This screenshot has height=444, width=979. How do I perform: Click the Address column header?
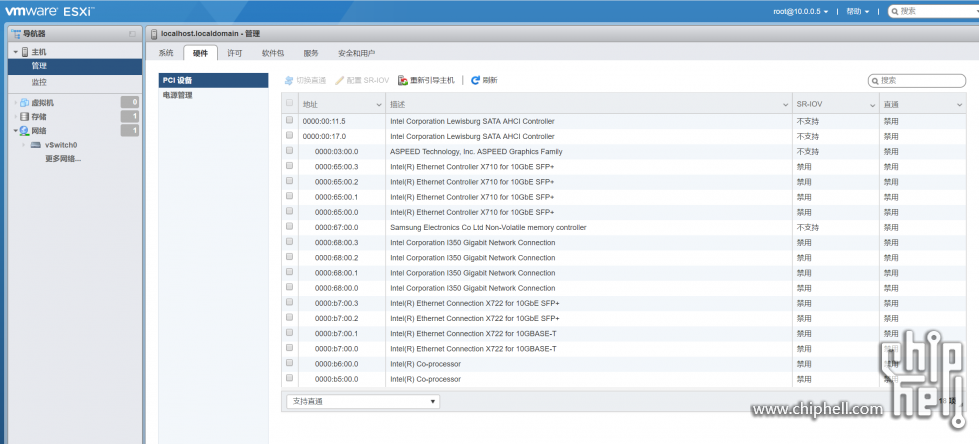point(342,105)
